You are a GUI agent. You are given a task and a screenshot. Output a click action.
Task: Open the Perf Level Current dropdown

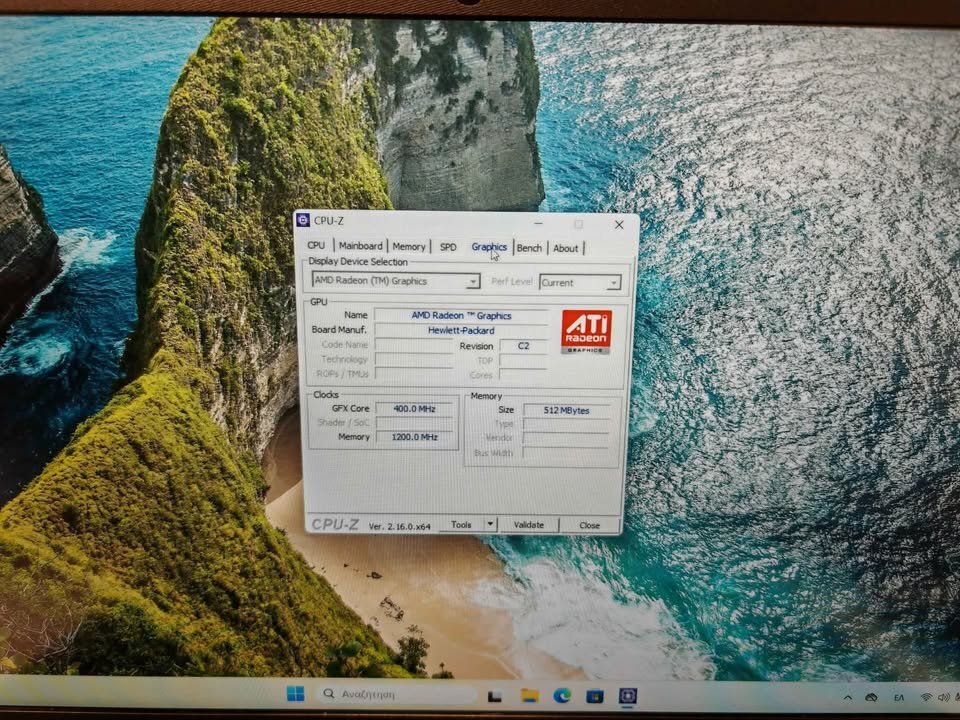click(580, 282)
